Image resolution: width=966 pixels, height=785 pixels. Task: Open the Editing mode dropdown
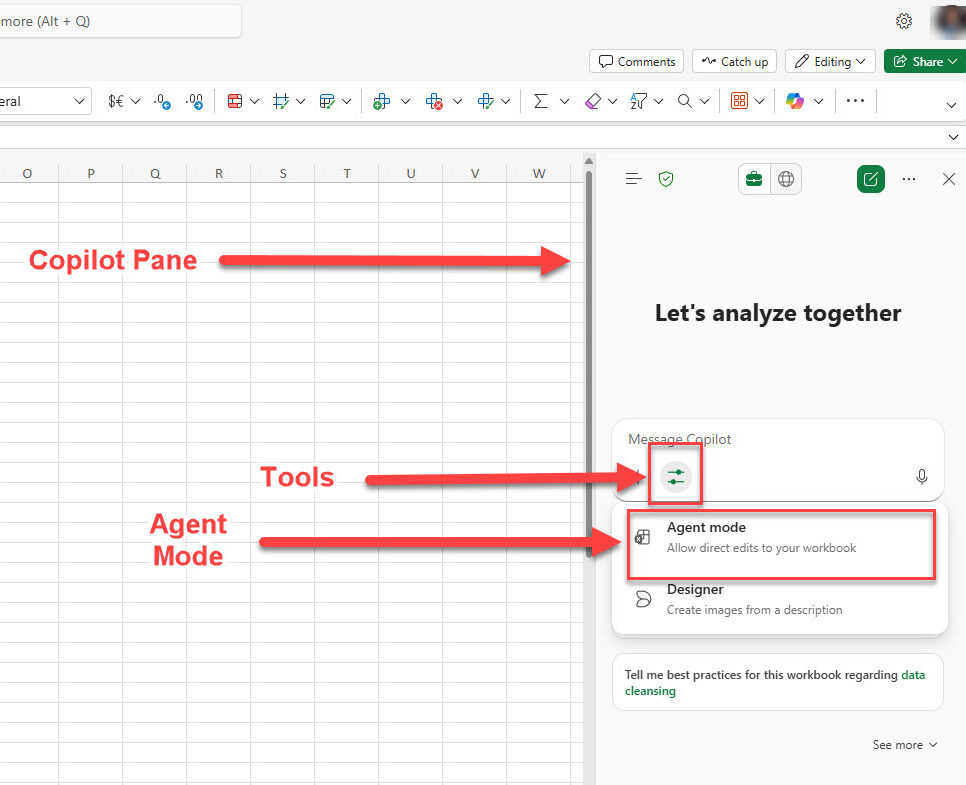click(830, 62)
